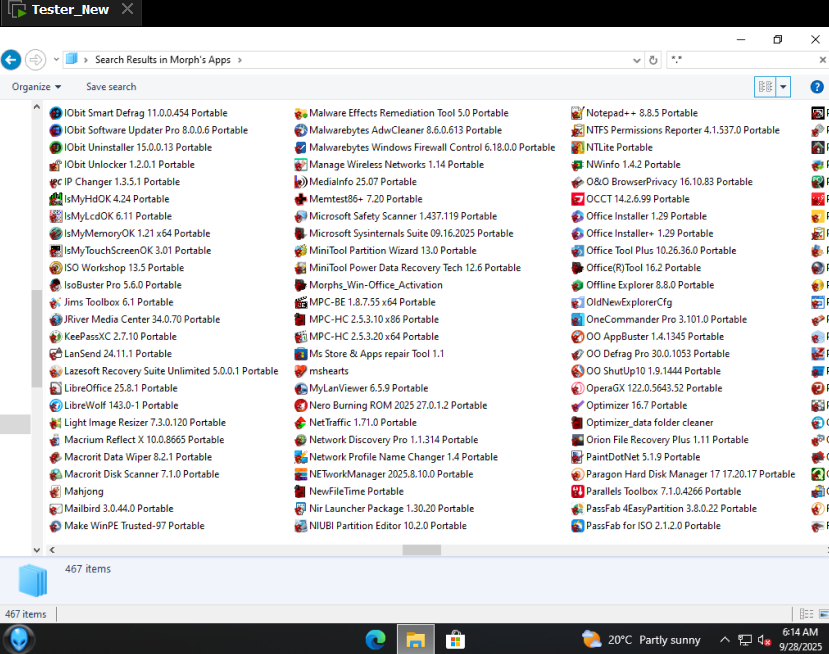This screenshot has height=654, width=829.
Task: Select Optimizer_data folder cleaner entry
Action: [643, 423]
